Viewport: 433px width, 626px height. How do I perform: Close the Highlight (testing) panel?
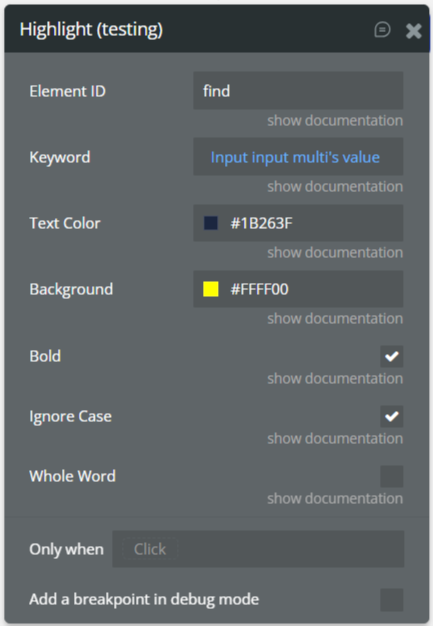click(x=413, y=31)
